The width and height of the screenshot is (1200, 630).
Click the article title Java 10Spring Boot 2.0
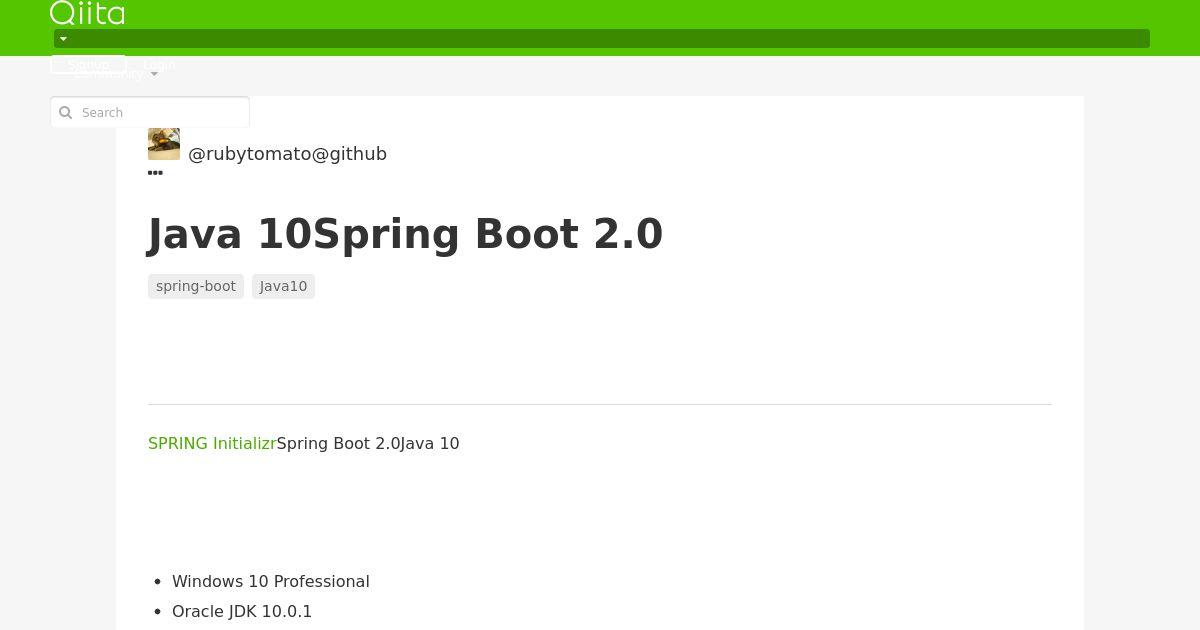[405, 234]
